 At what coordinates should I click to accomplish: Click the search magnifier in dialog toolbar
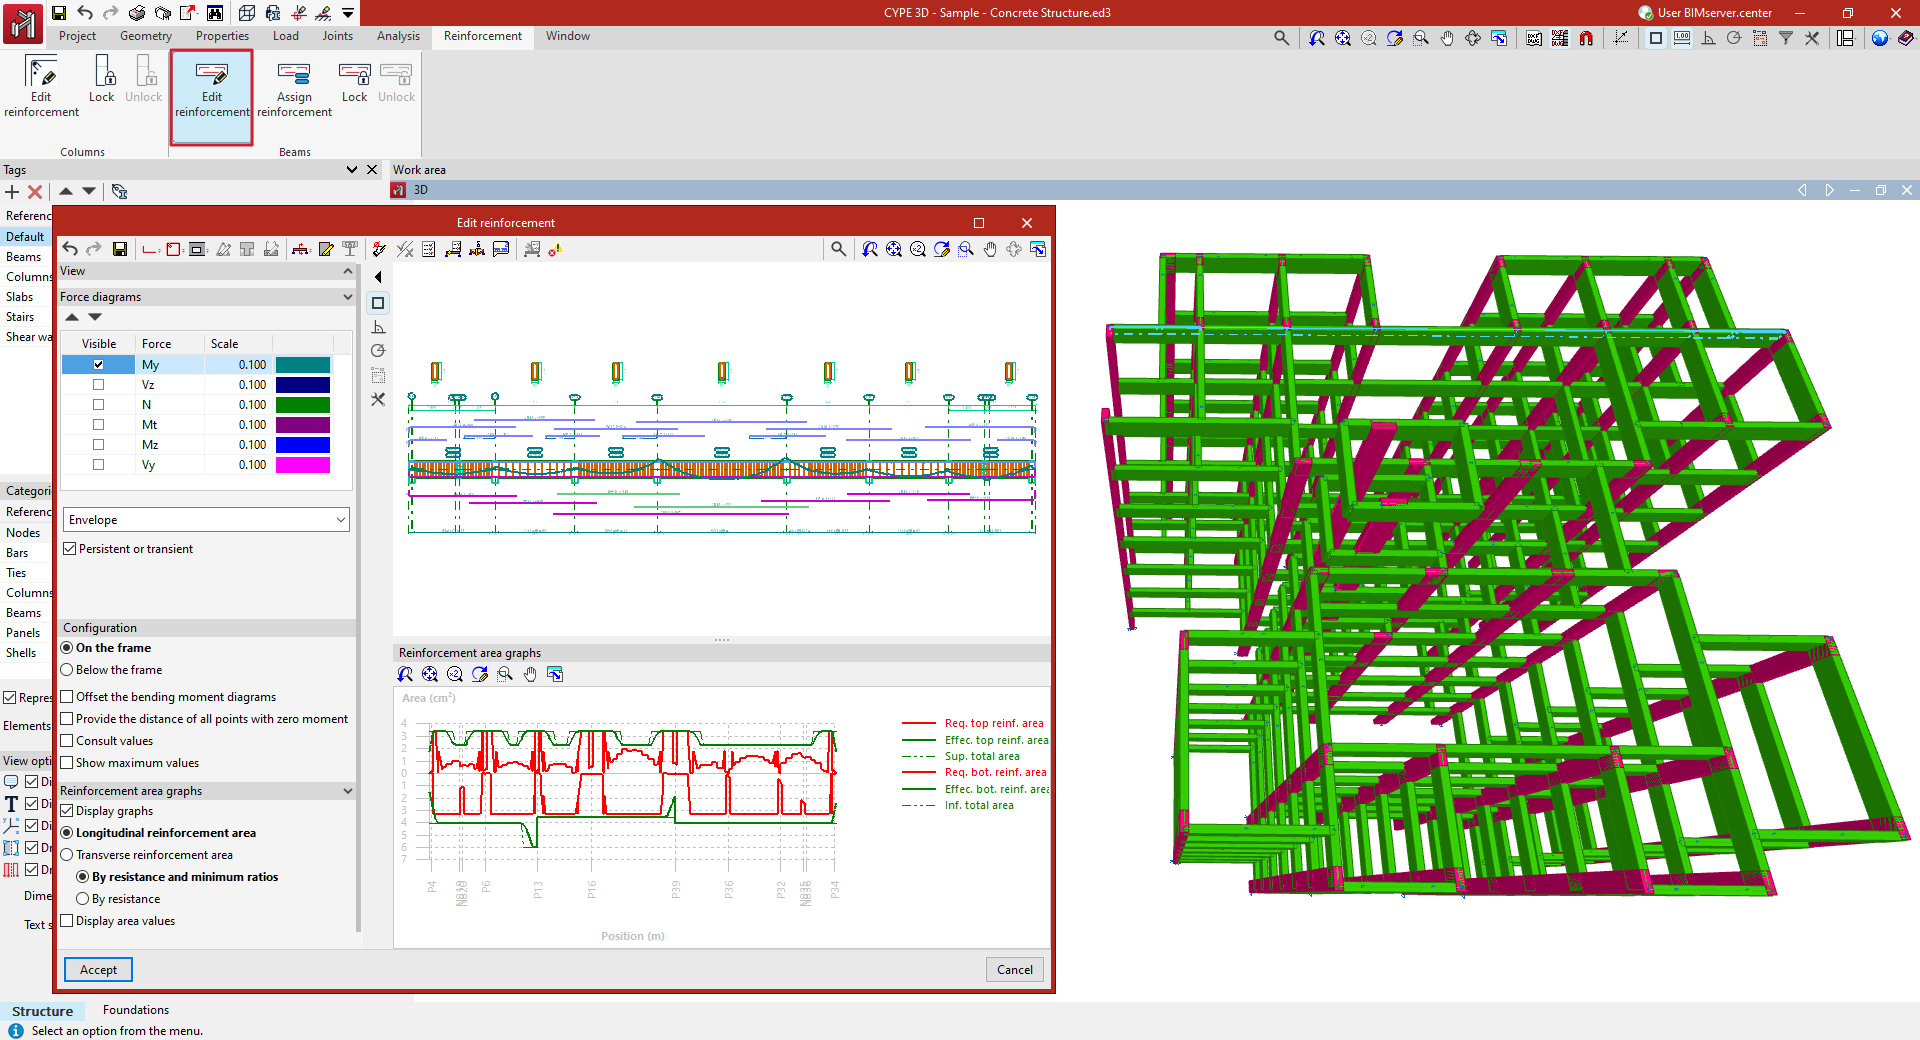point(838,249)
